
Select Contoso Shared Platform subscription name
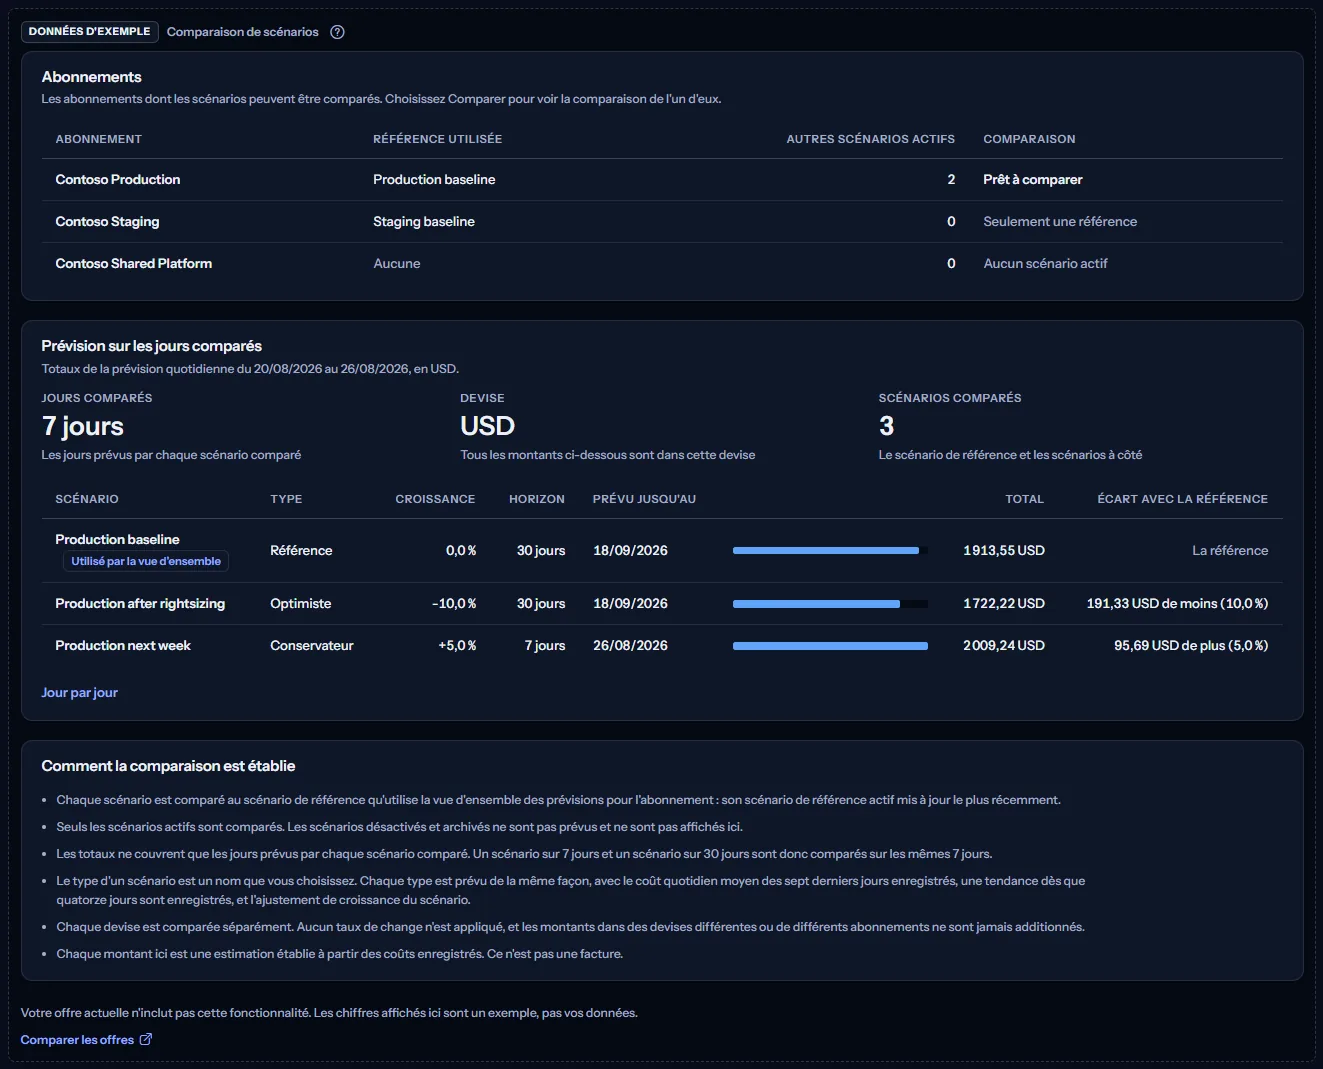pos(133,264)
